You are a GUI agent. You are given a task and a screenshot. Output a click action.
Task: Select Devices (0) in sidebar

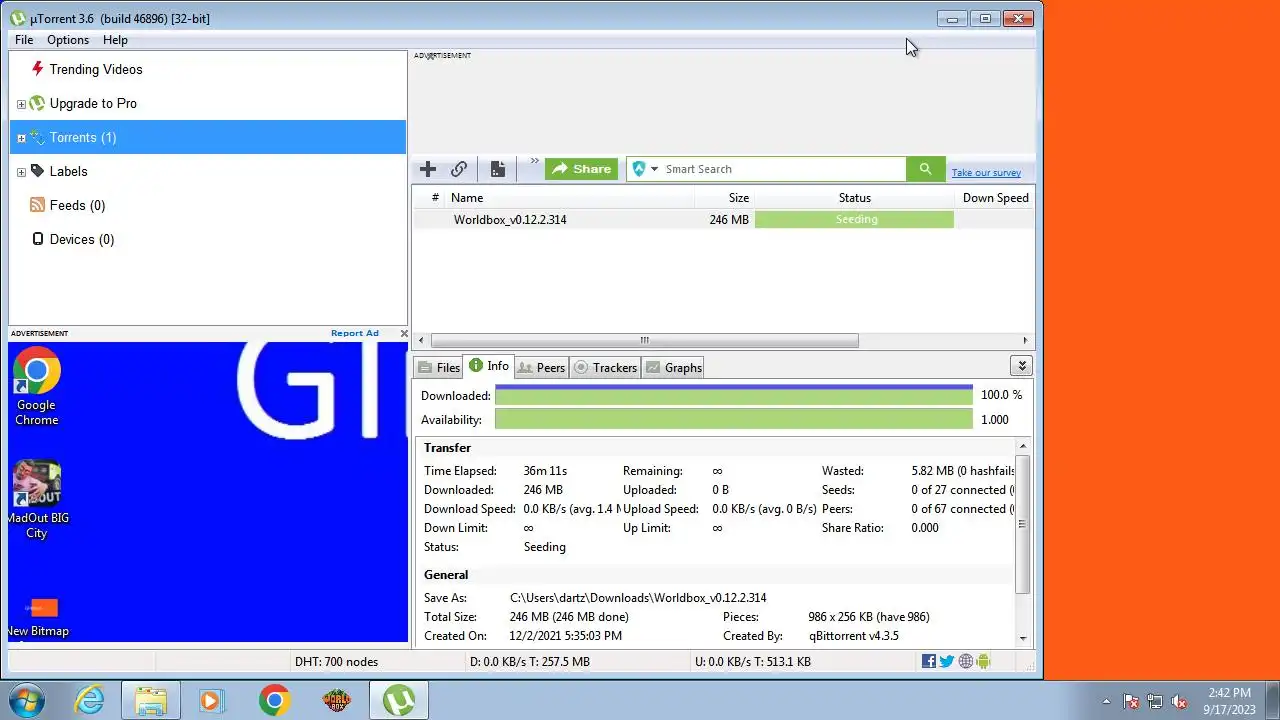(x=82, y=239)
